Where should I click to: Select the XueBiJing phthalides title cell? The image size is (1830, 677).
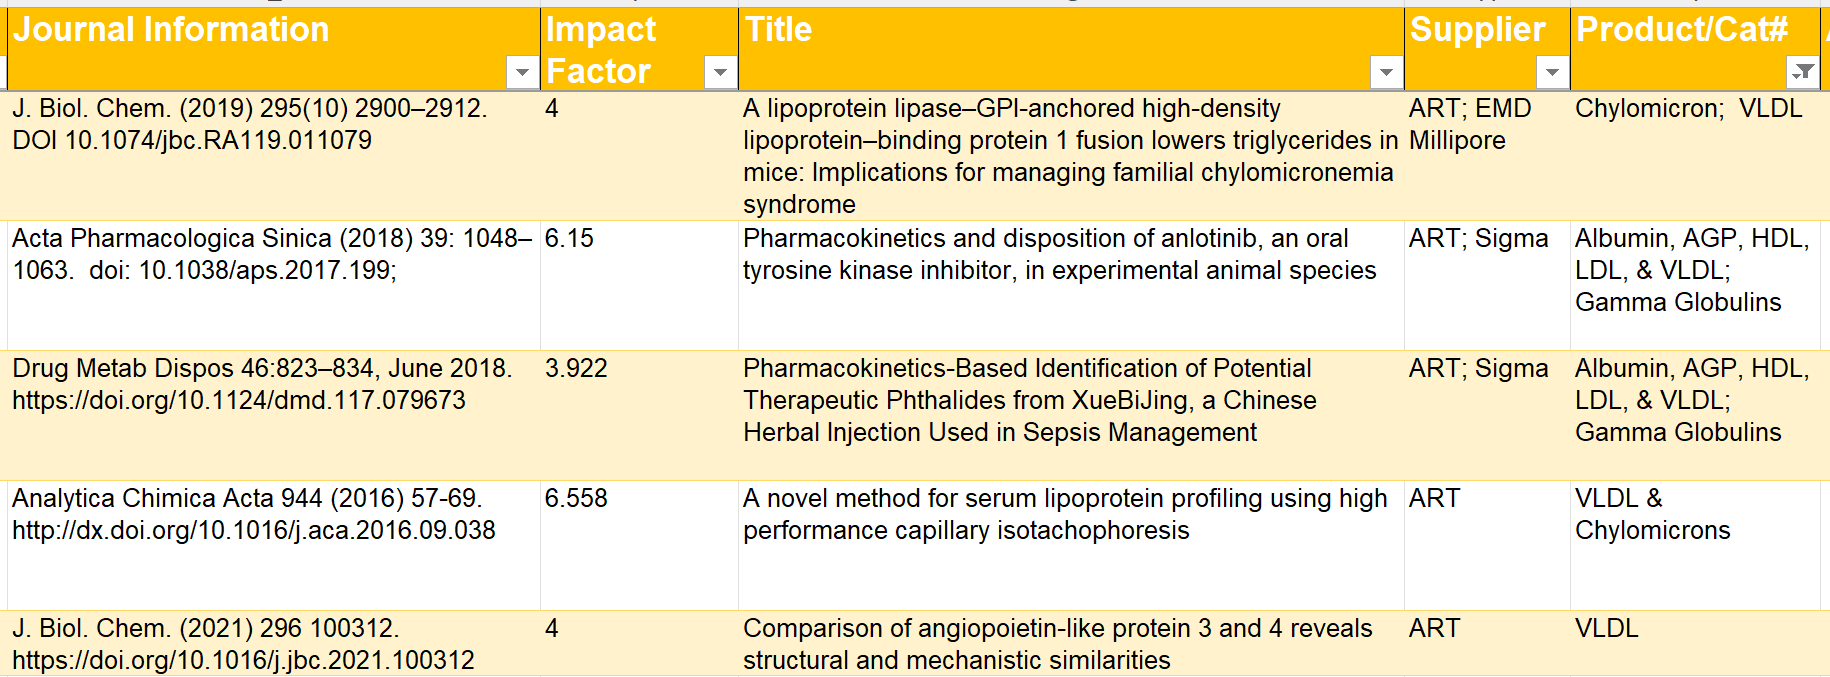[x=1030, y=401]
